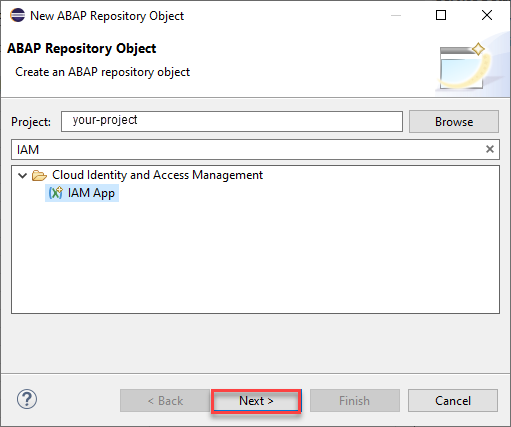
Task: Click the open folder icon in tree
Action: pyautogui.click(x=39, y=175)
